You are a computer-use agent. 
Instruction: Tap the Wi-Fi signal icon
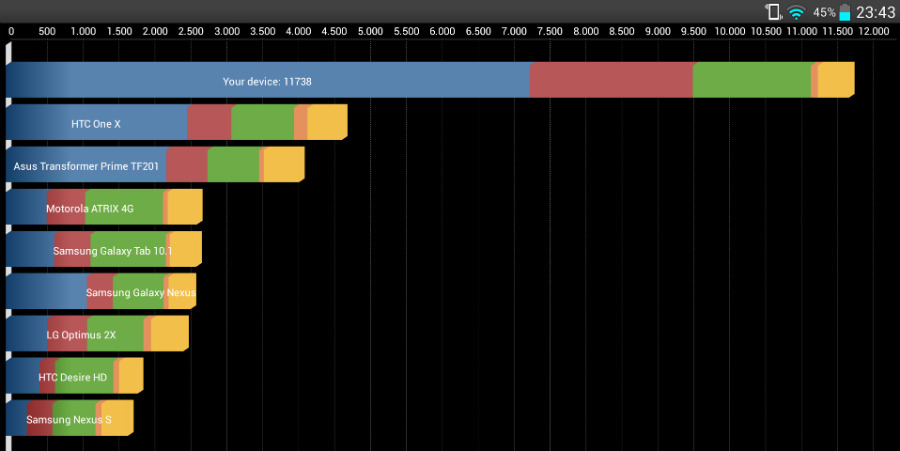pos(796,12)
